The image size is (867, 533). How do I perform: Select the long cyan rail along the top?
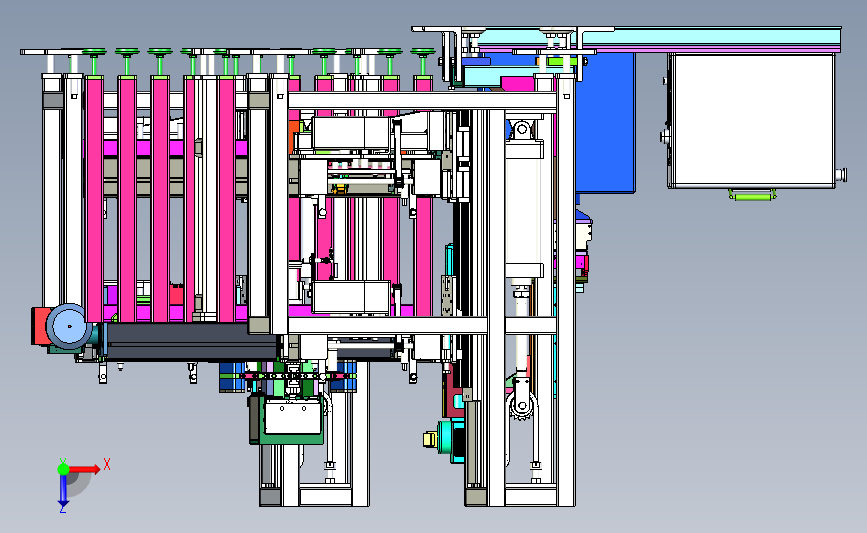point(658,39)
